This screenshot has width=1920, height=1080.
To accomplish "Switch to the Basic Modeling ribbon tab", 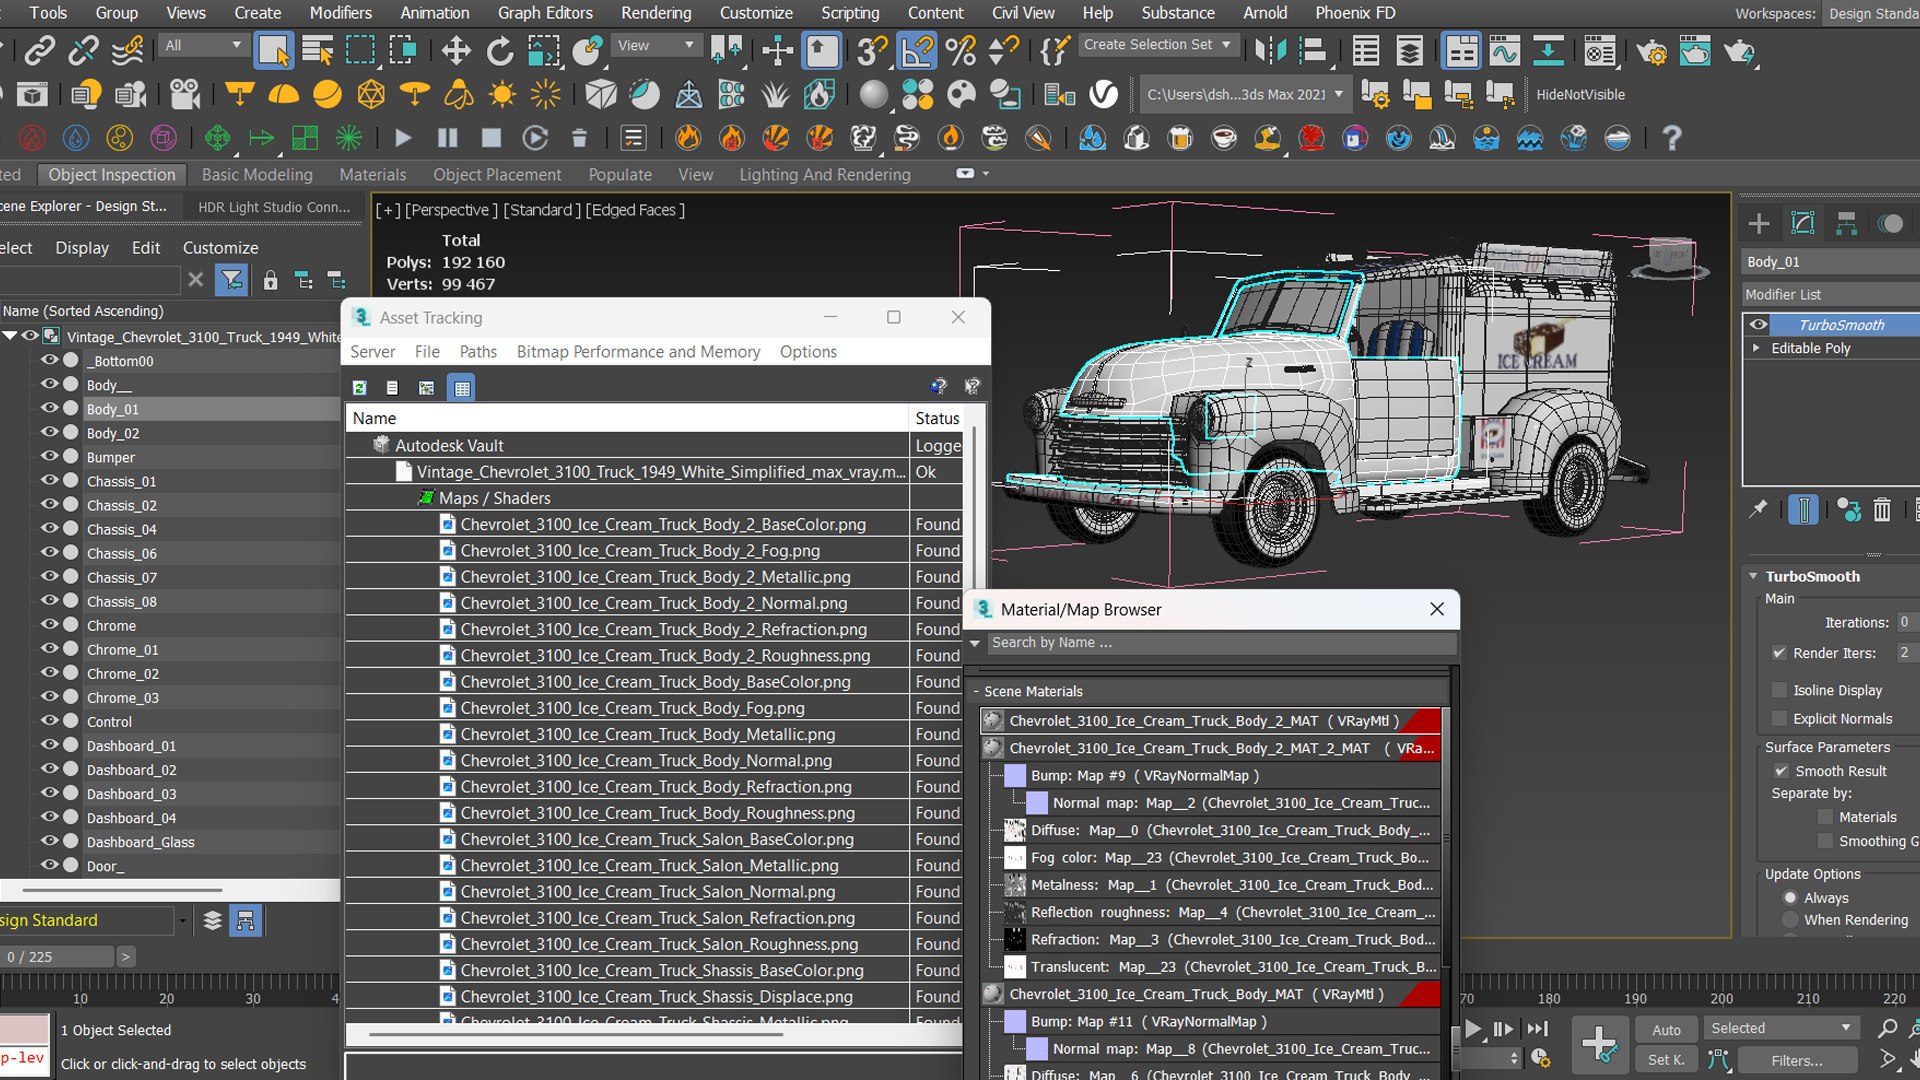I will point(257,174).
